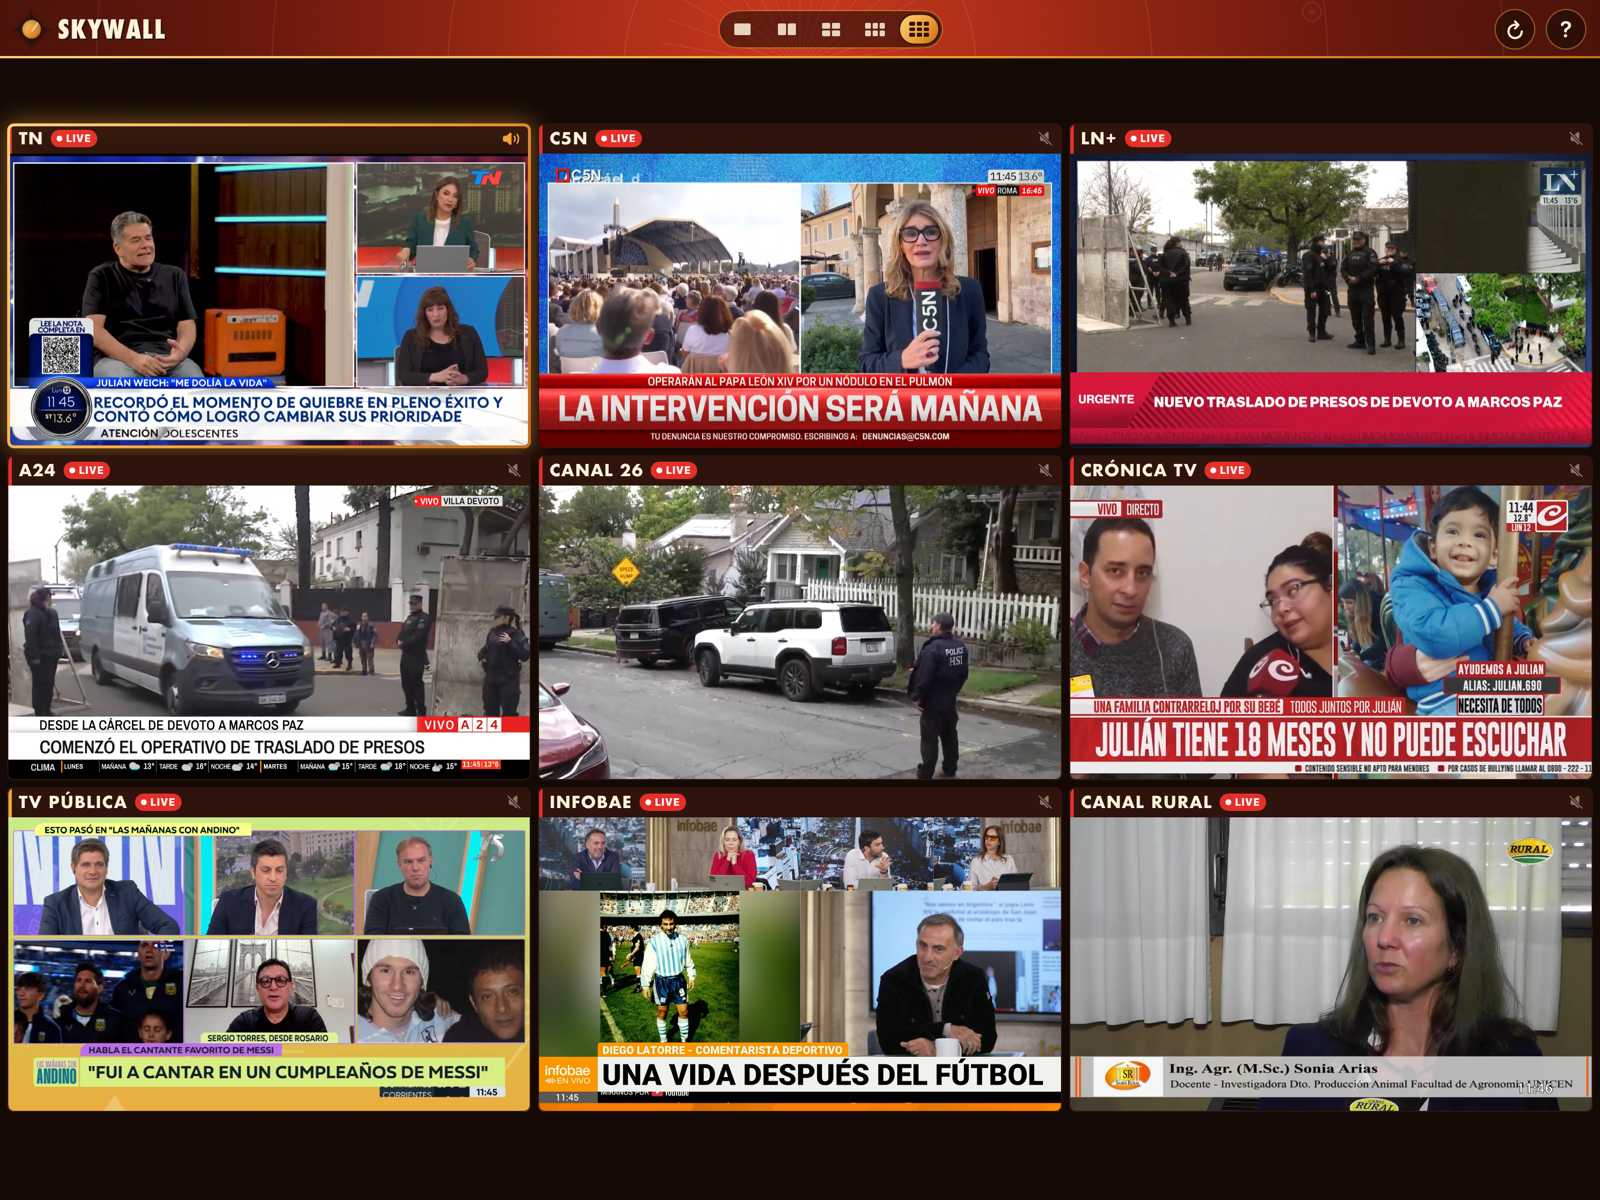Click the CANAL 26 channel title
The height and width of the screenshot is (1200, 1600).
596,470
